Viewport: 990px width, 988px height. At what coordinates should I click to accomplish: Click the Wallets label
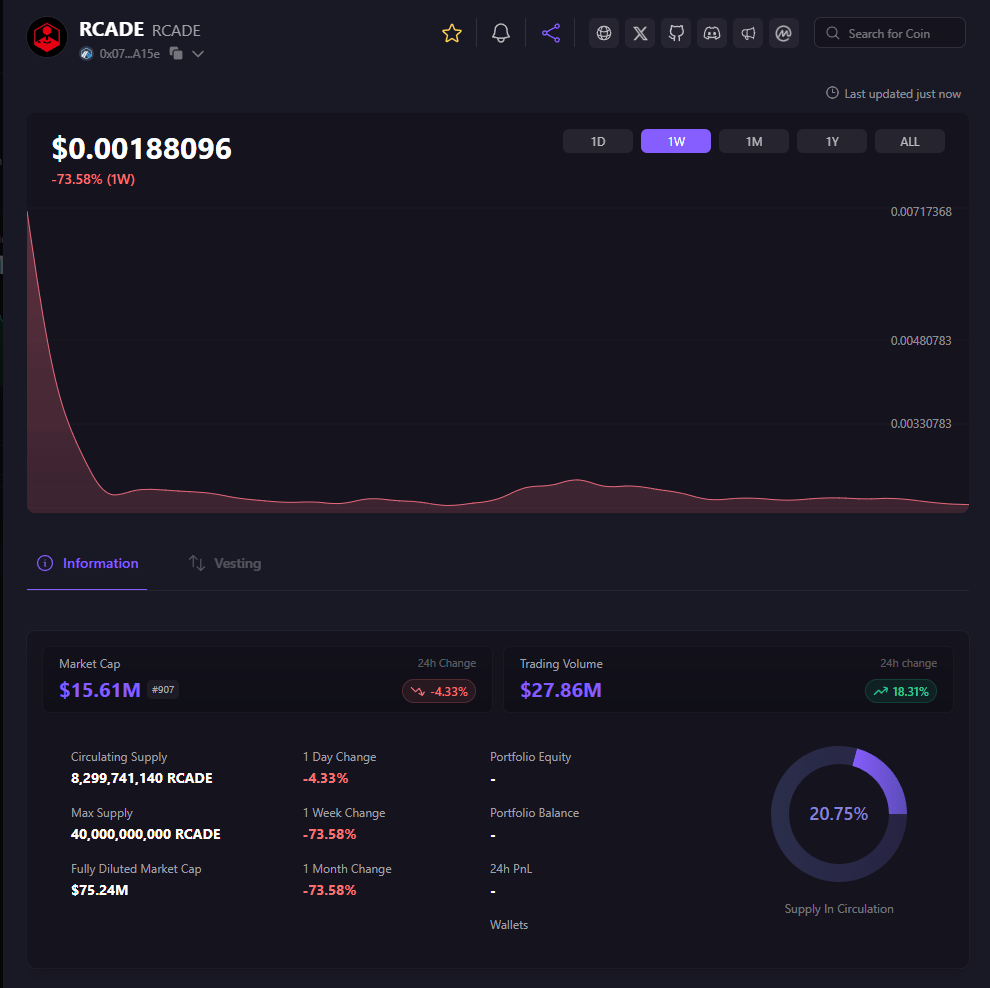509,925
